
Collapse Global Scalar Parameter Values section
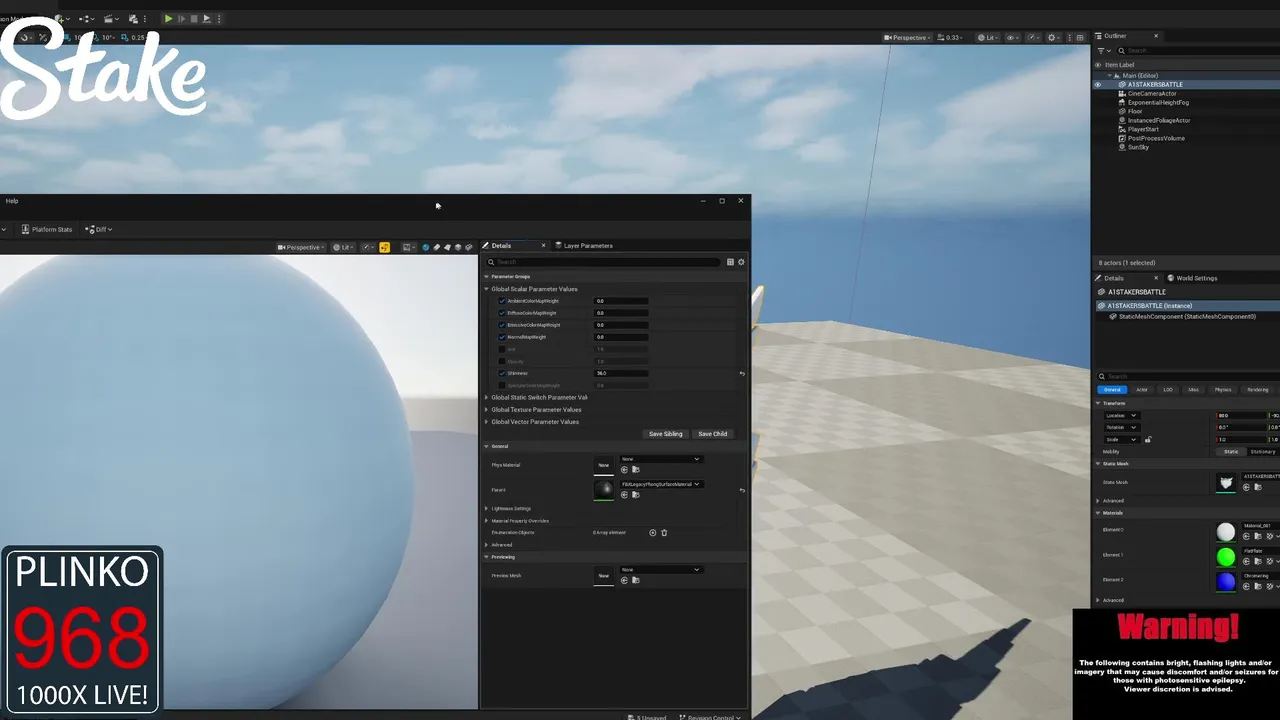pyautogui.click(x=487, y=289)
